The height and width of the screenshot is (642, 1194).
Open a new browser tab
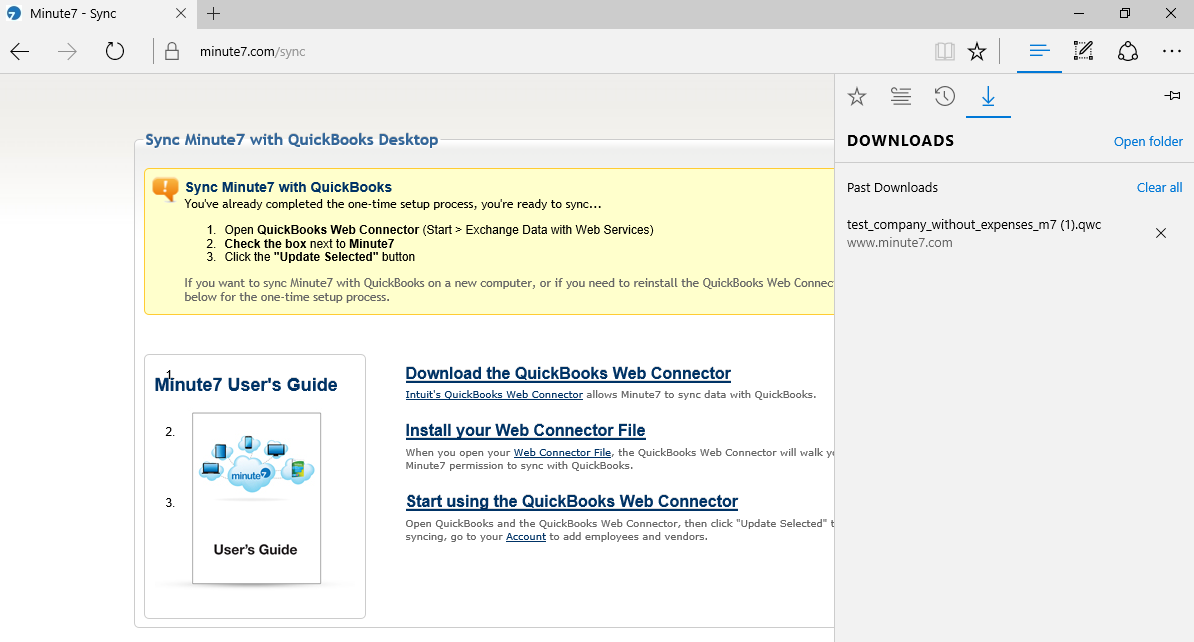click(214, 13)
